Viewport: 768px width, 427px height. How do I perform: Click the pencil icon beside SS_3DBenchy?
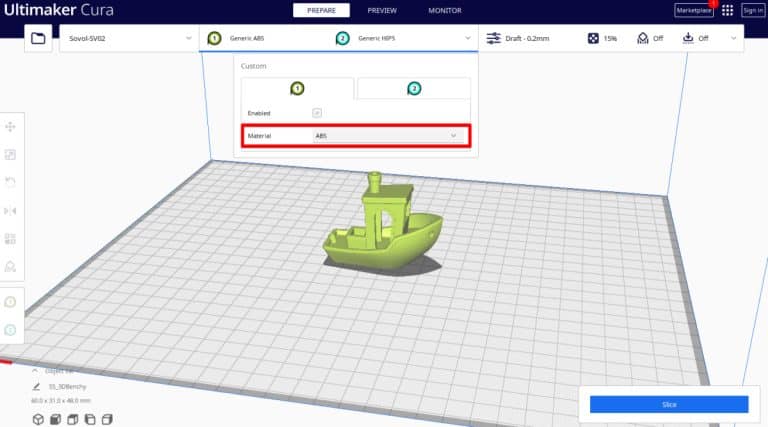(36, 387)
